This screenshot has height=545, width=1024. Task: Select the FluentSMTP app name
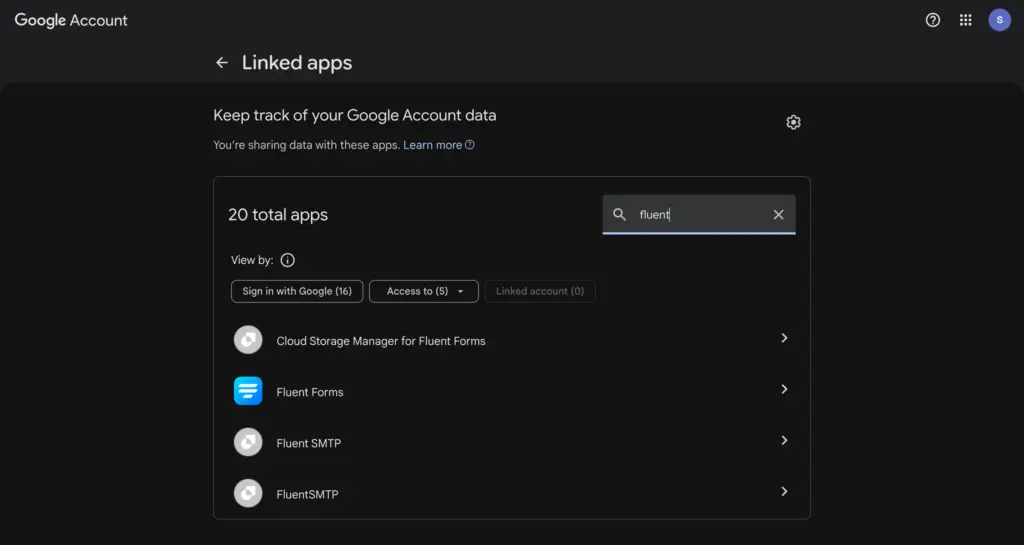[307, 495]
